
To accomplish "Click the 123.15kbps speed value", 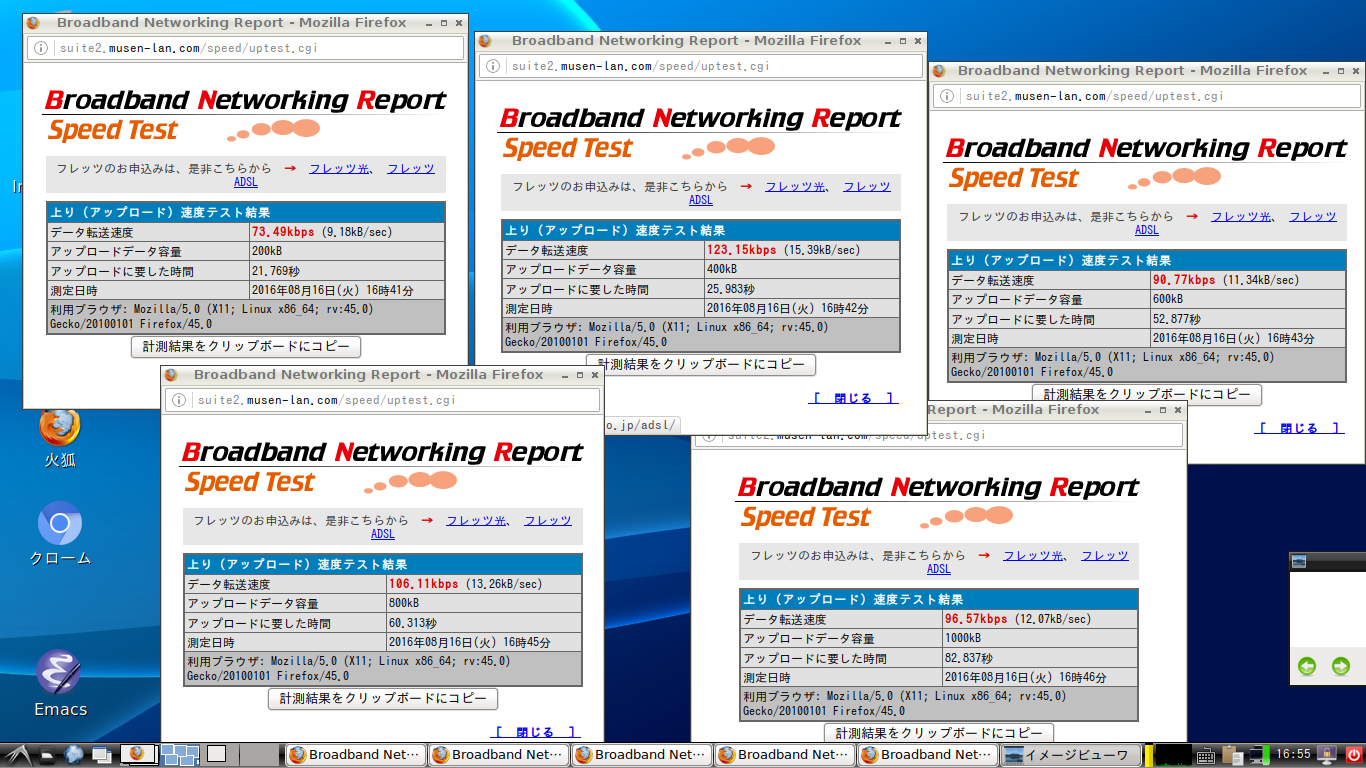I will 741,250.
